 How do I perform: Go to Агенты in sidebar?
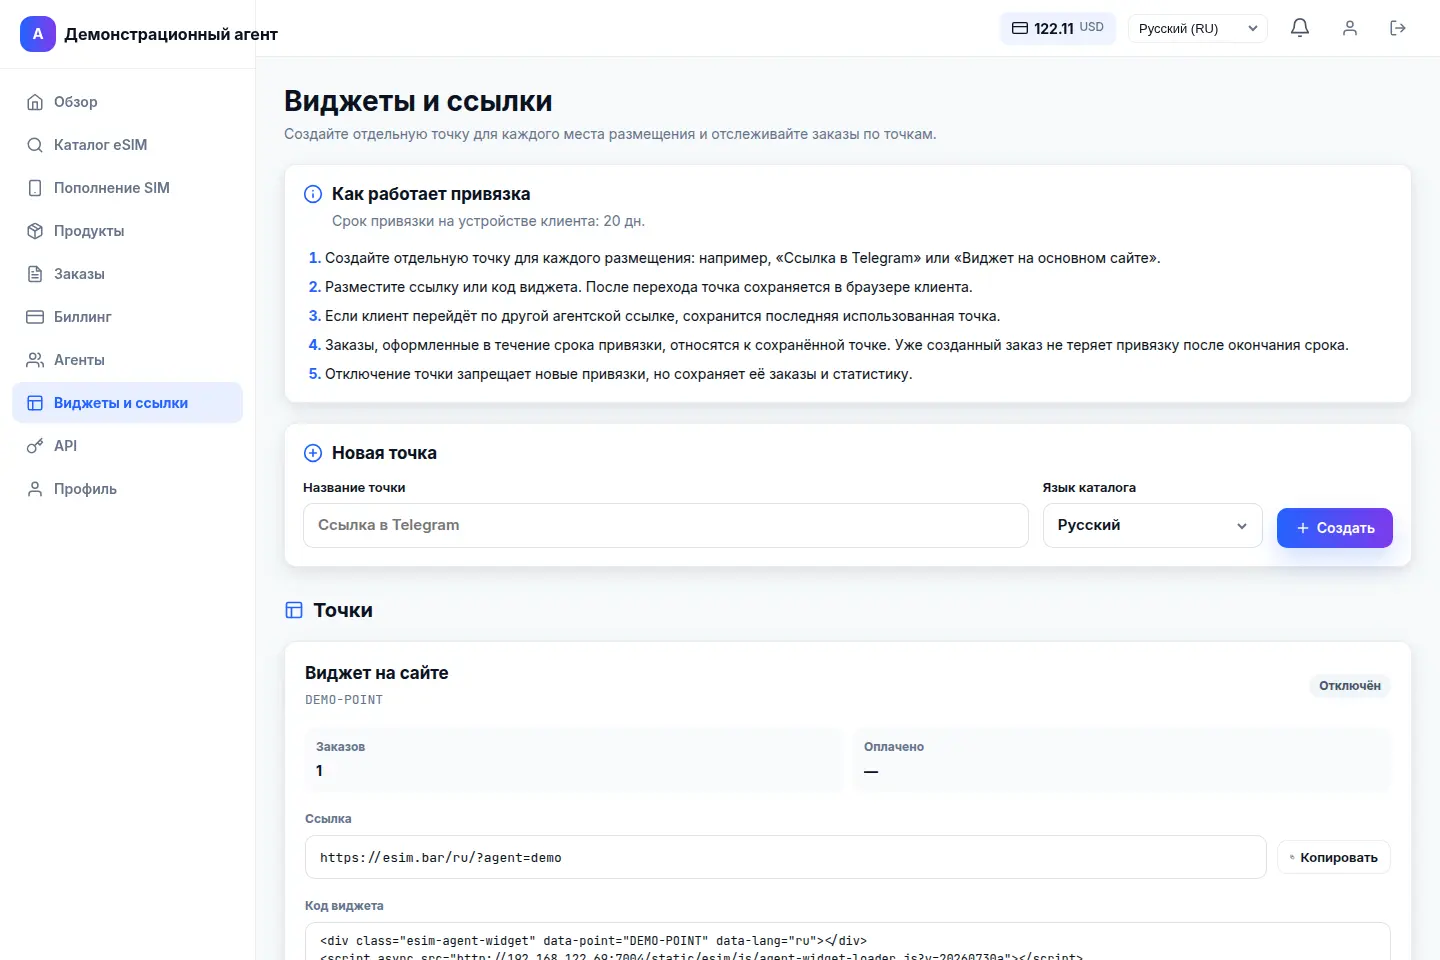click(127, 360)
